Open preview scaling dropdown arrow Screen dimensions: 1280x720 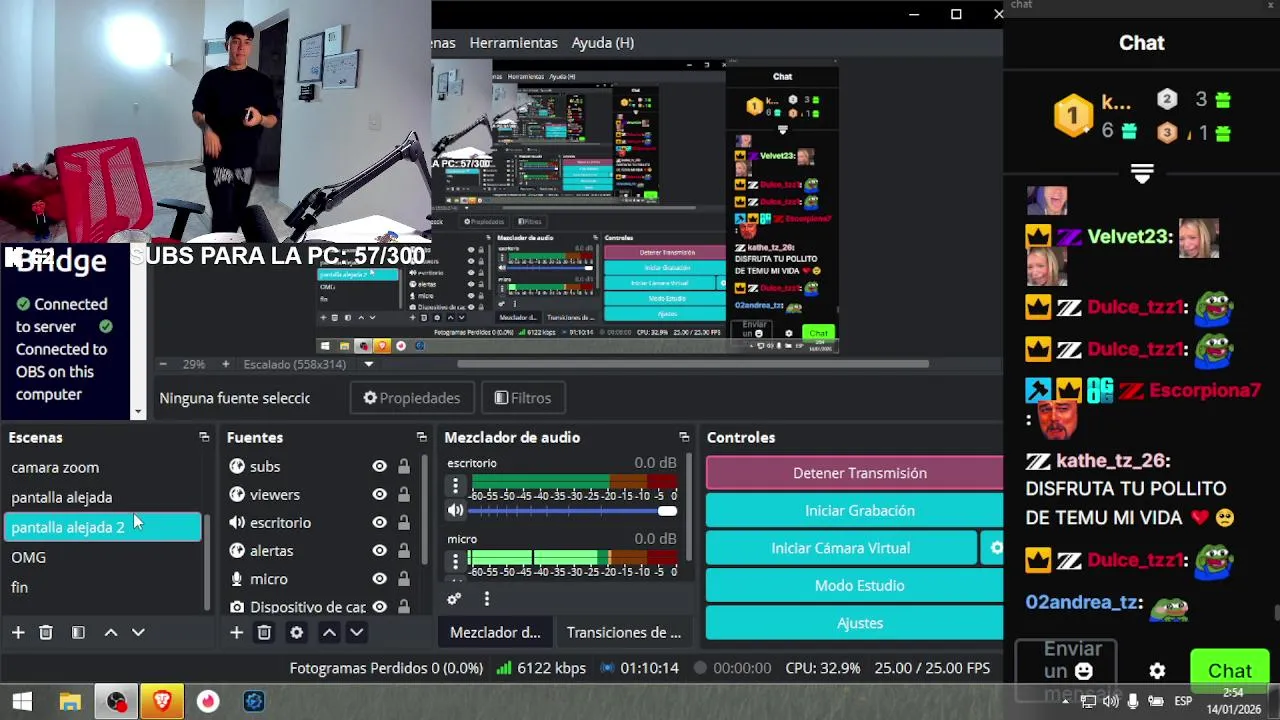[x=369, y=364]
